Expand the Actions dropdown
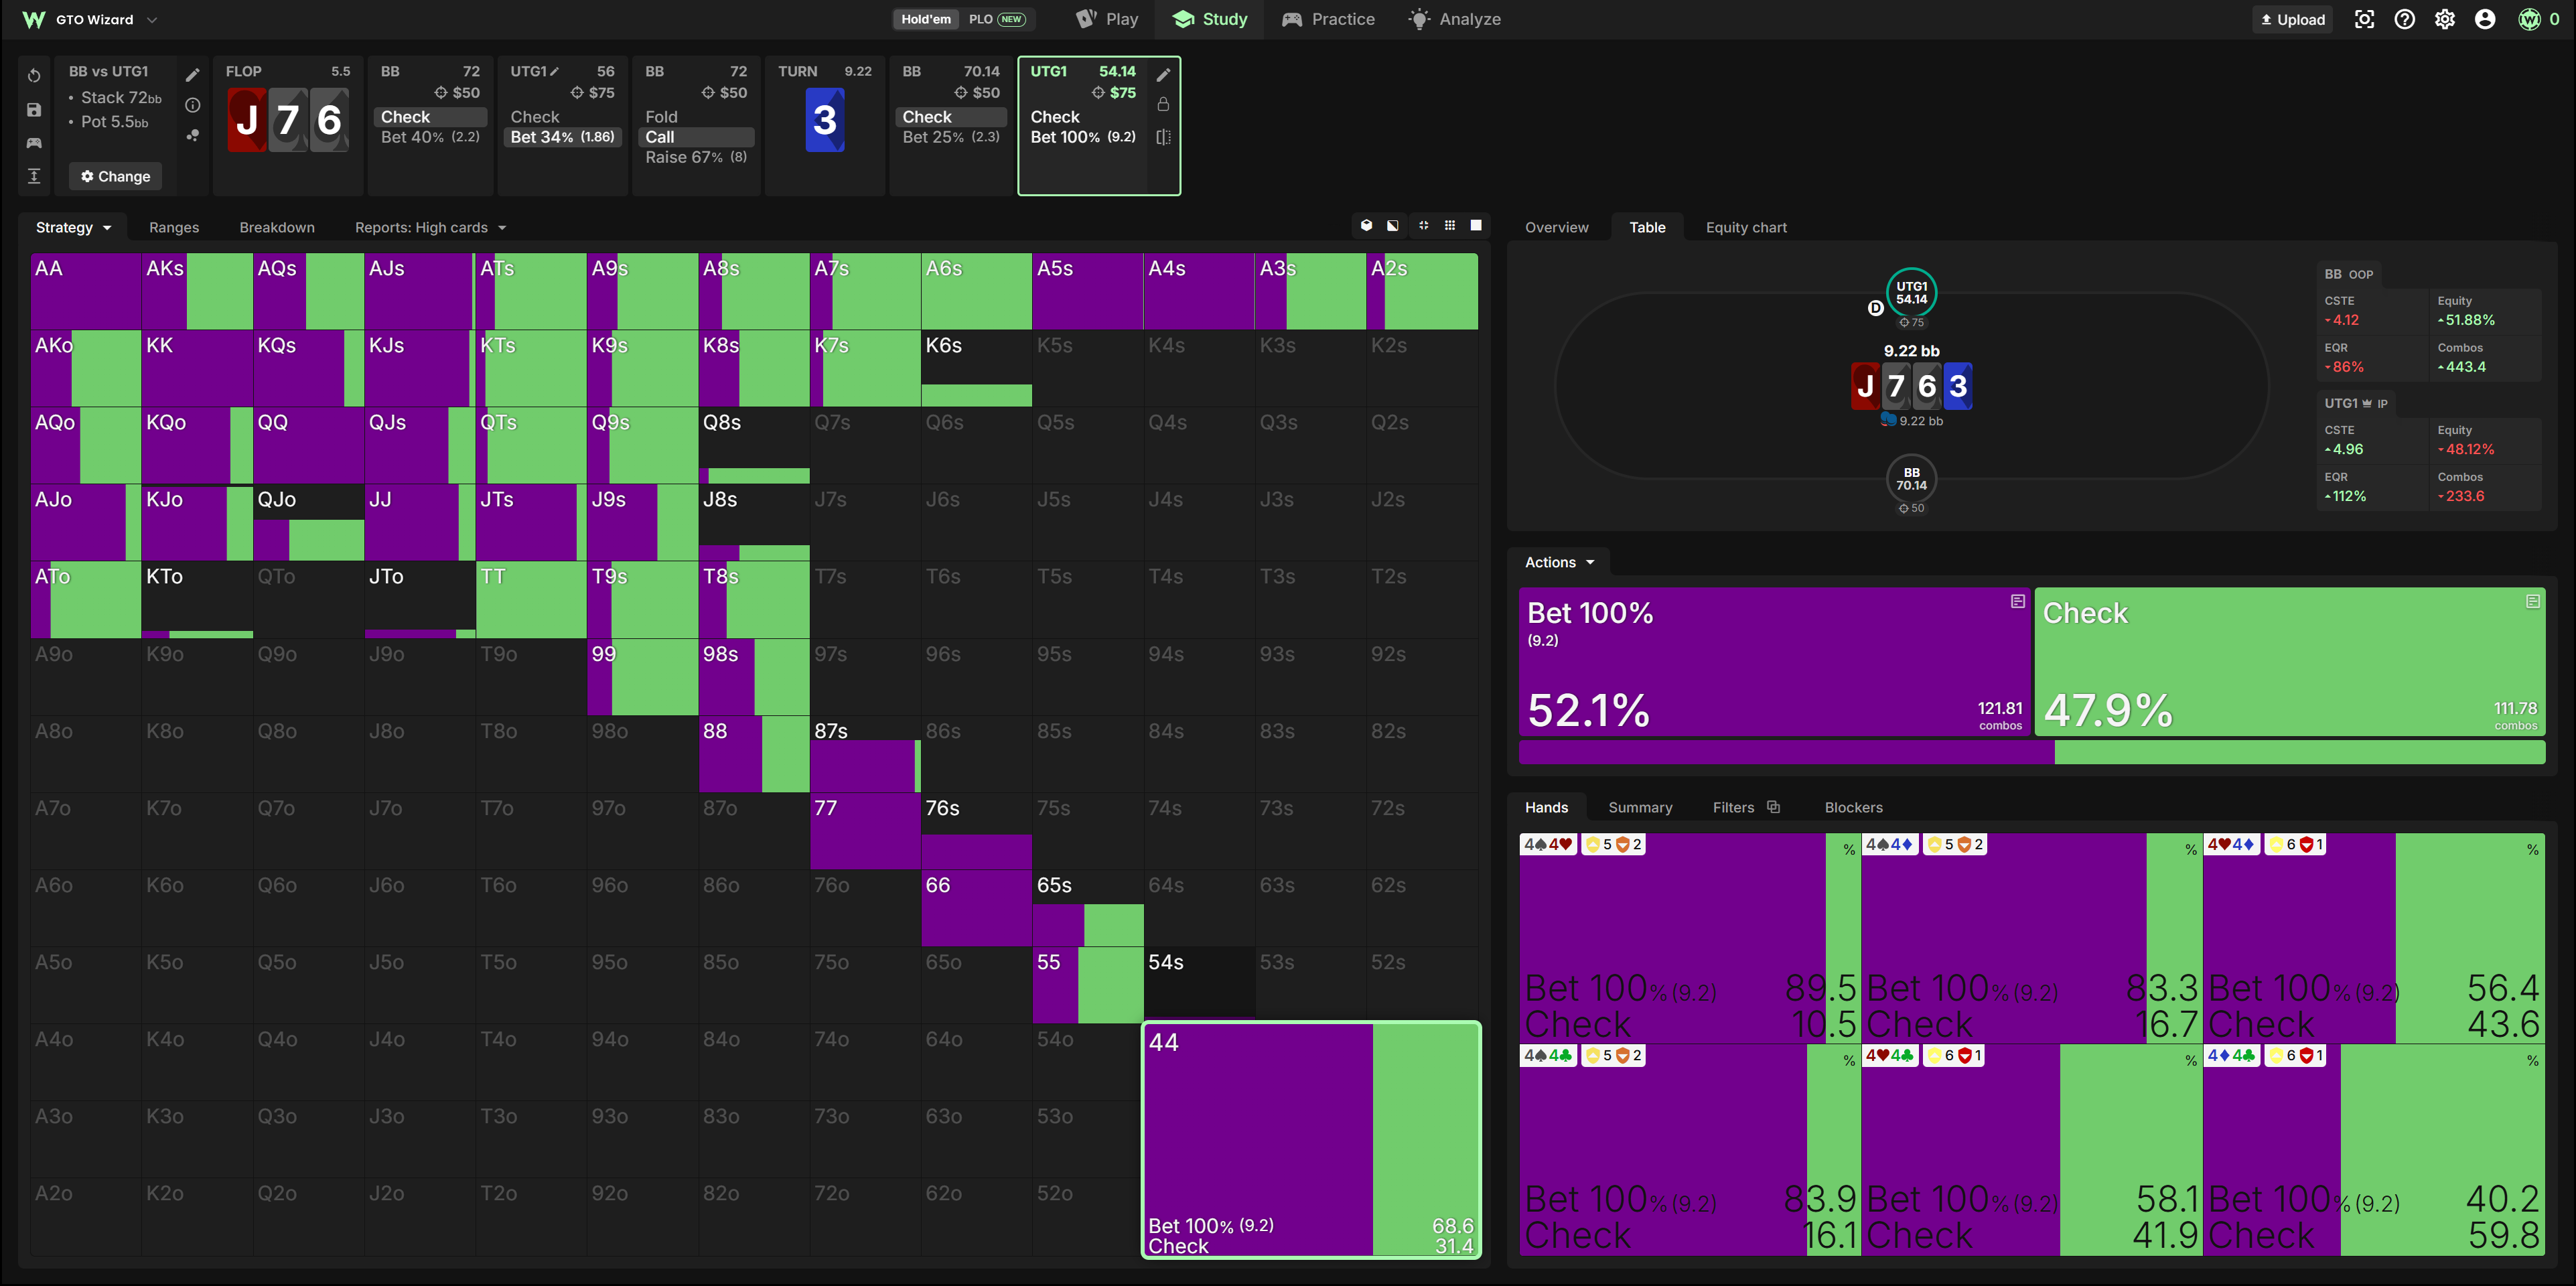Screen dimensions: 2576x1286 [x=1559, y=562]
